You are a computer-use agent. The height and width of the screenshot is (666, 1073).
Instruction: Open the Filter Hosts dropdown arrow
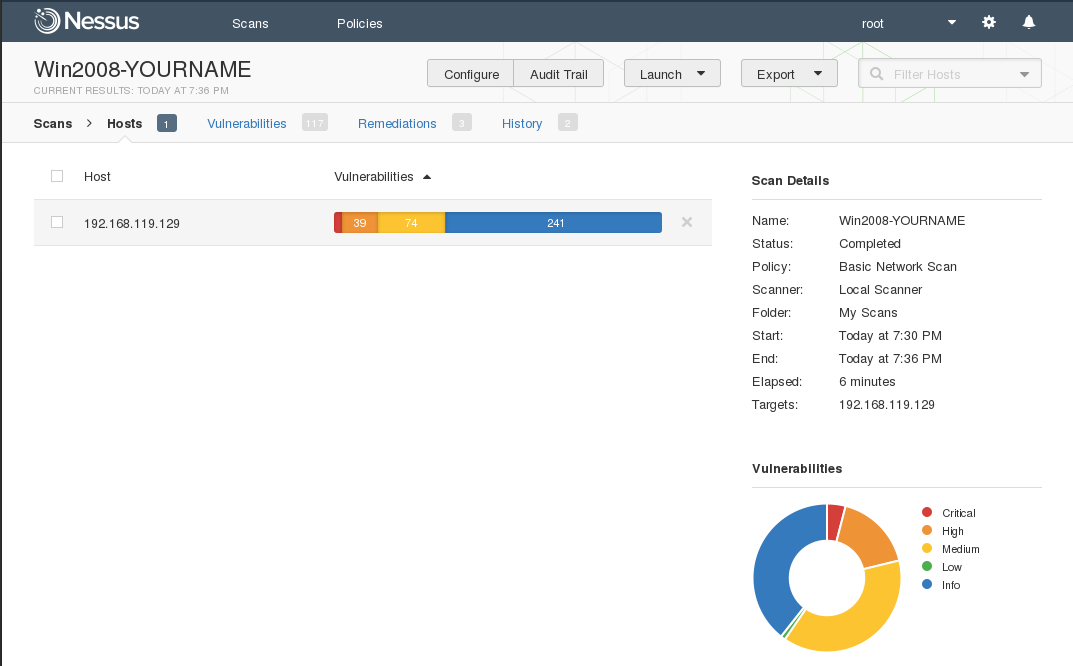coord(1024,74)
